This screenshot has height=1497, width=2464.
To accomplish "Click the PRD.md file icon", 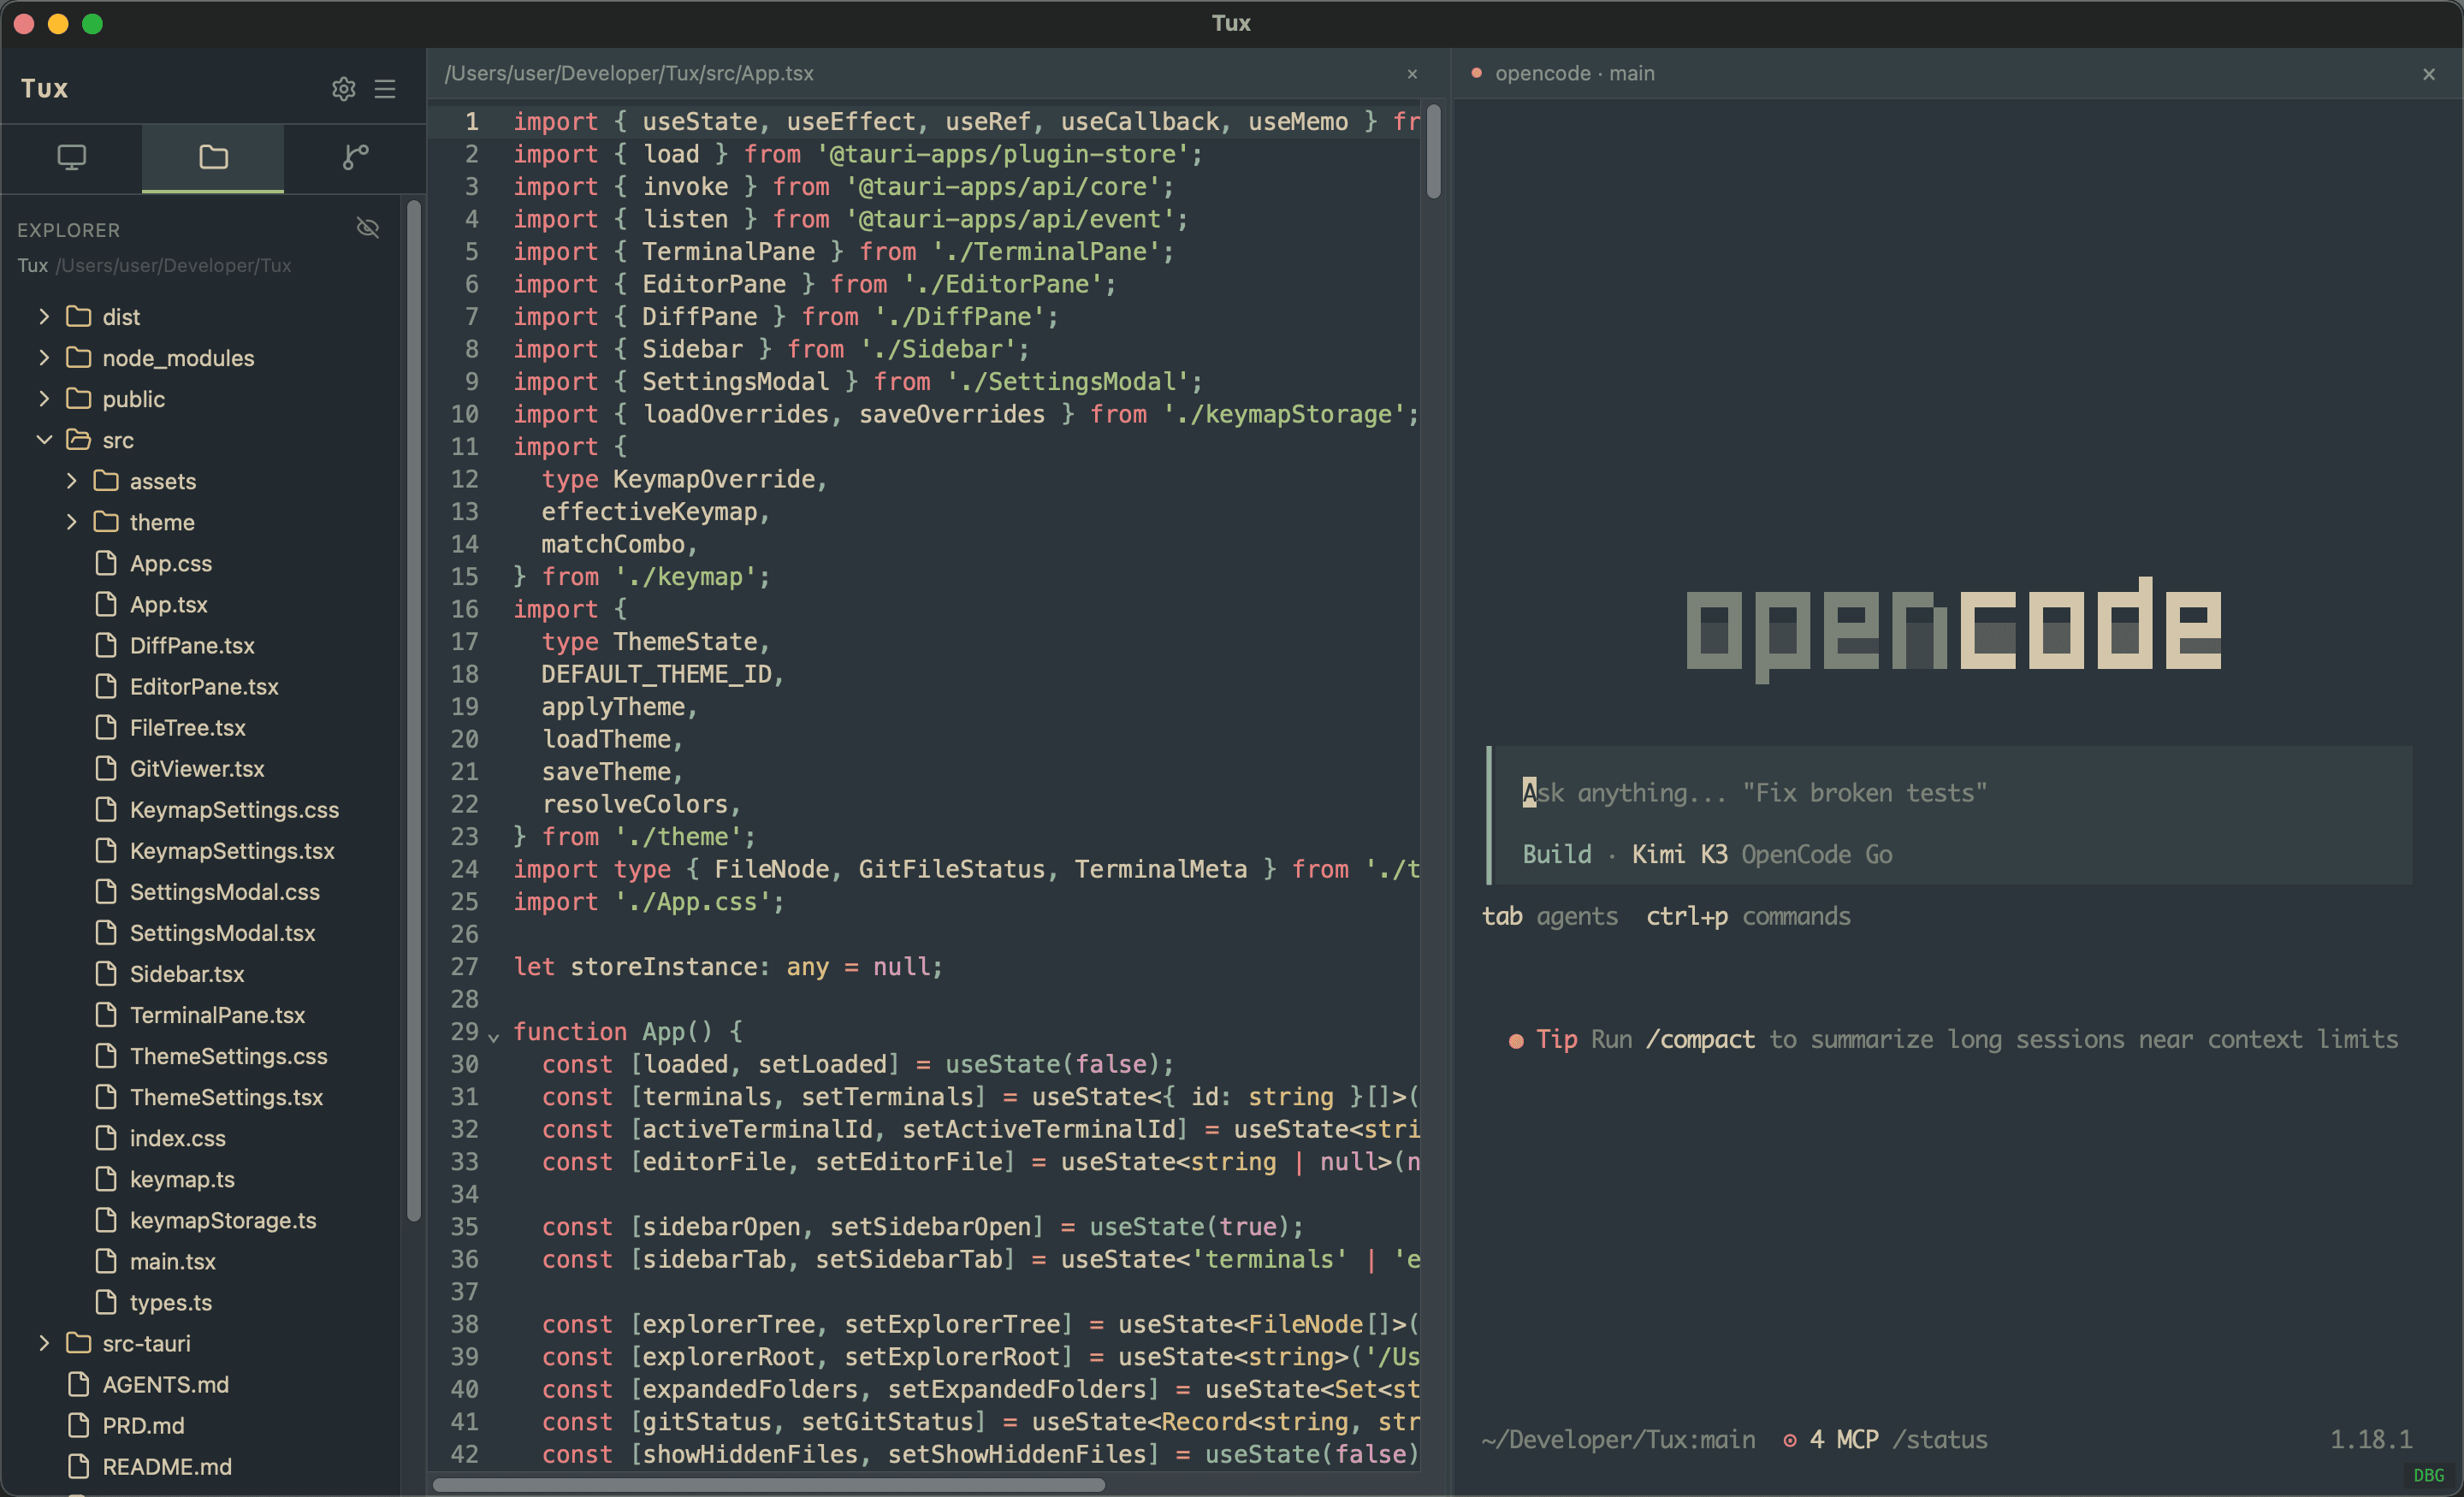I will (79, 1425).
